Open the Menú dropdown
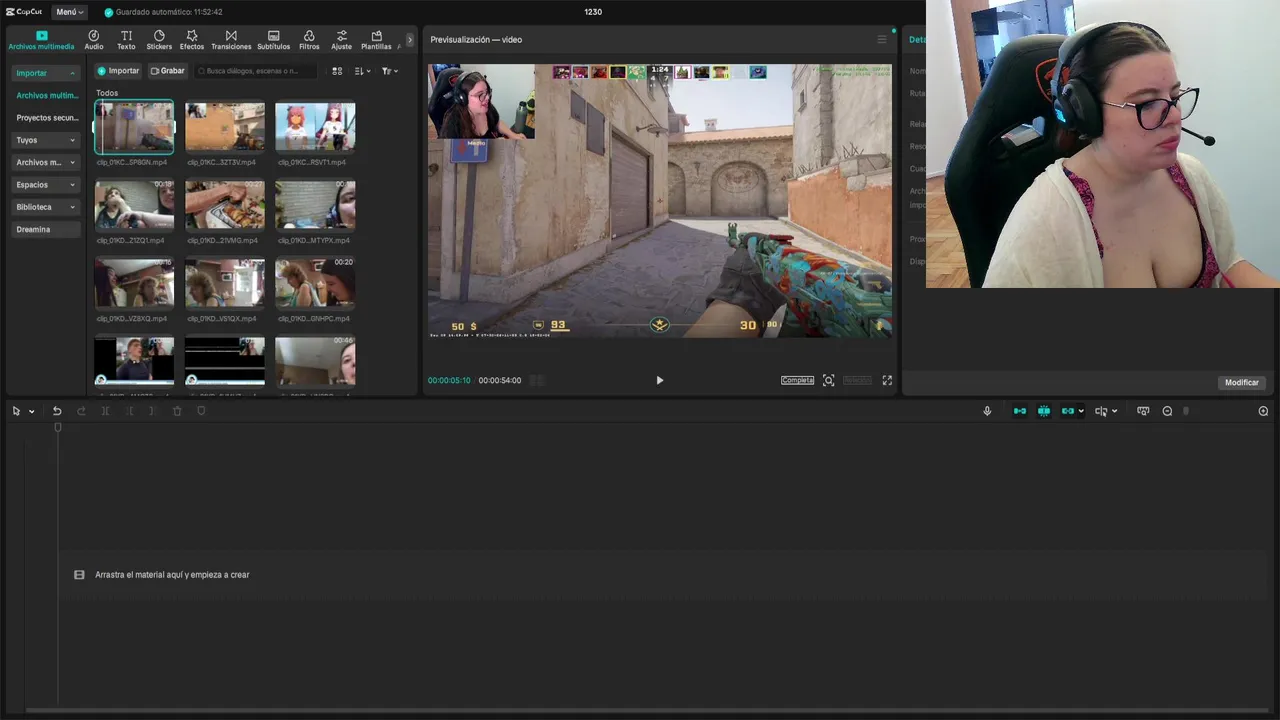Screen dimensions: 1280x720 [x=70, y=12]
